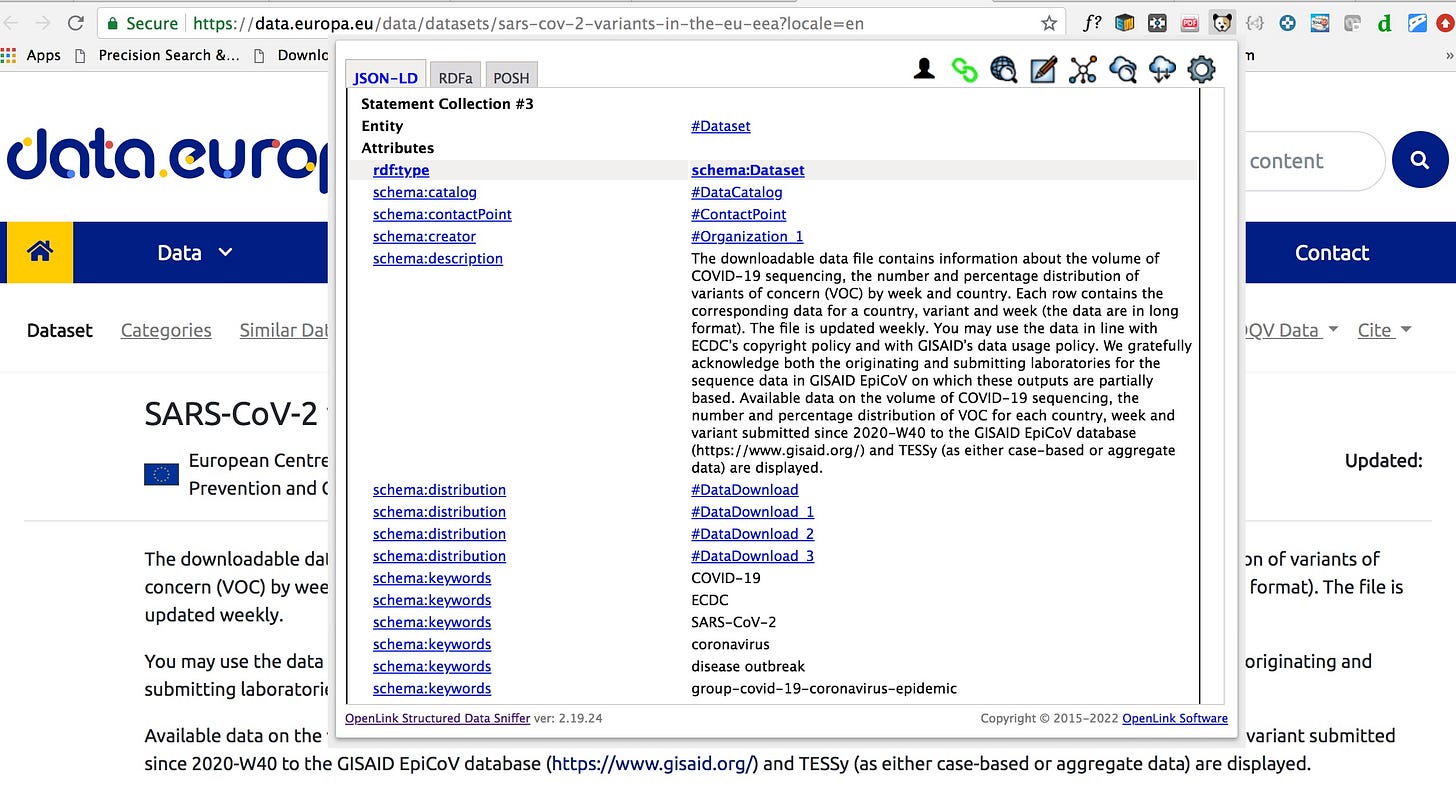Open the #DataDownload_2 link
The height and width of the screenshot is (792, 1456).
(752, 534)
